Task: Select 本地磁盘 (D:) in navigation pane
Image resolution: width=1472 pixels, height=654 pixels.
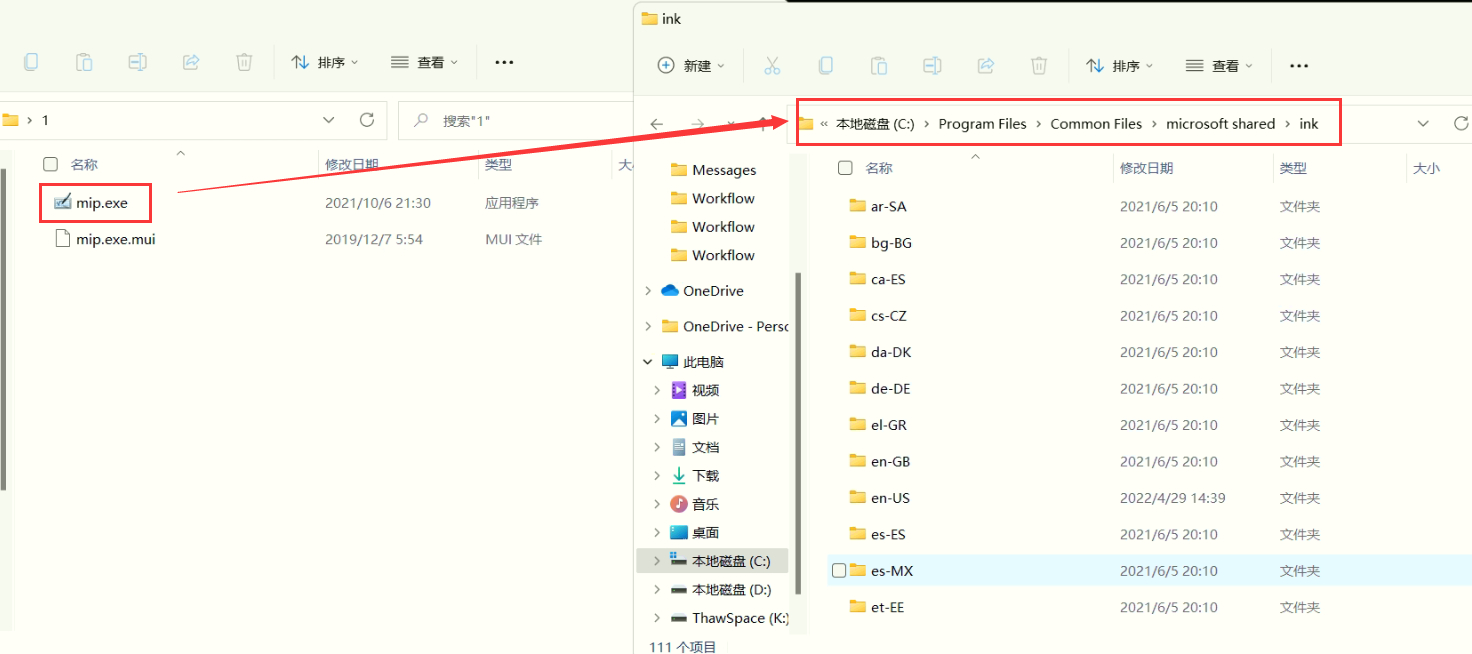Action: [731, 590]
